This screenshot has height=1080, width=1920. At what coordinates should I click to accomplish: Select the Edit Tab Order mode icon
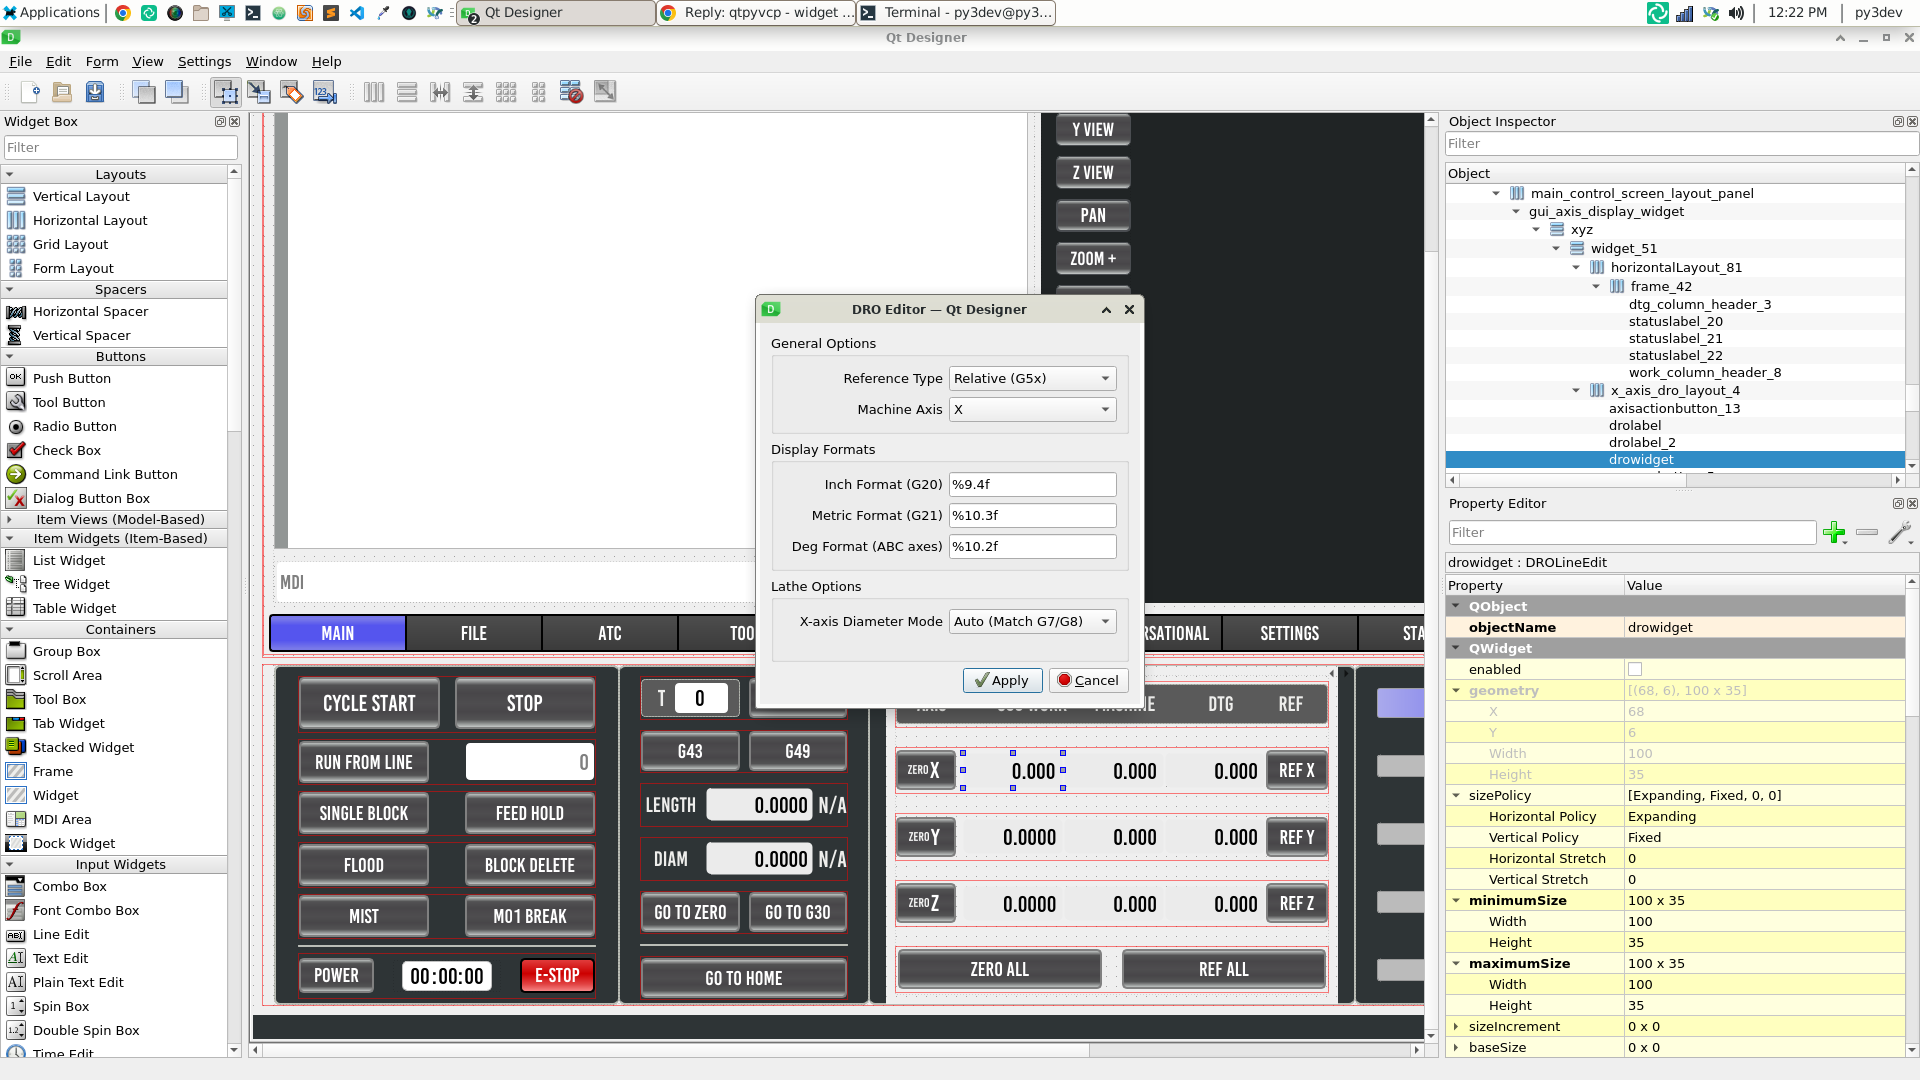tap(325, 92)
